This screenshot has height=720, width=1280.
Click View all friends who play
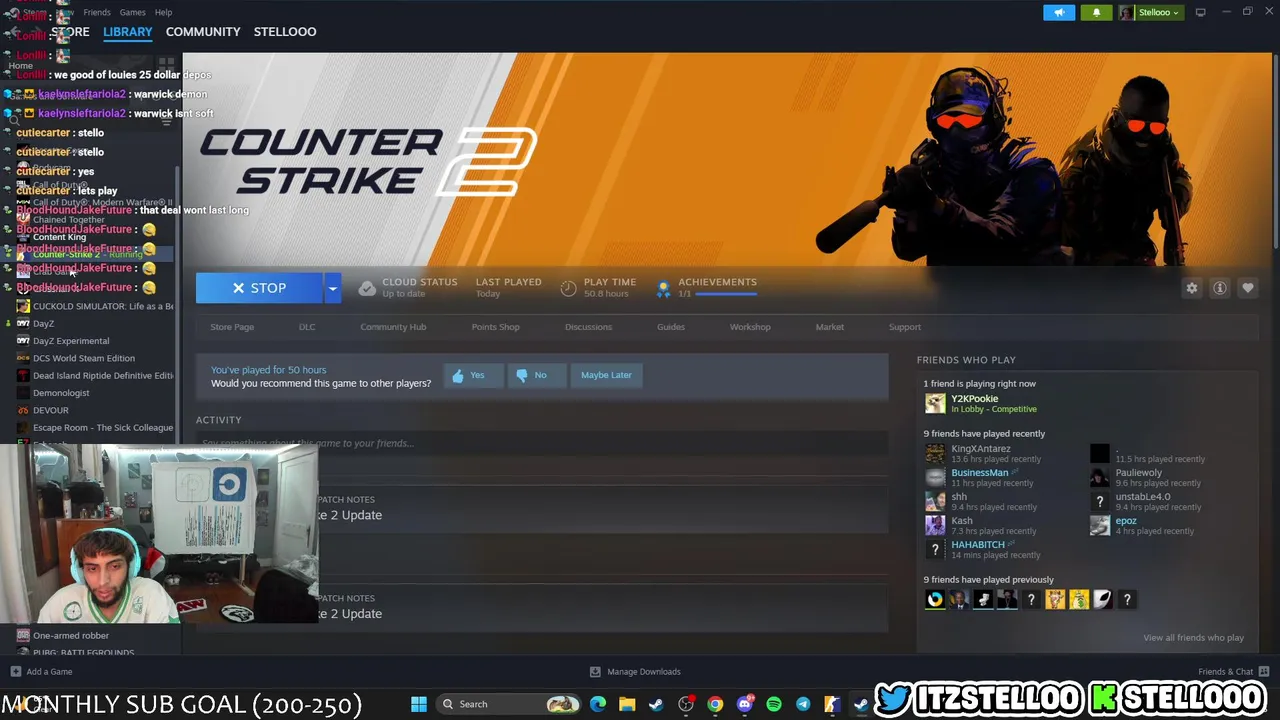tap(1193, 638)
